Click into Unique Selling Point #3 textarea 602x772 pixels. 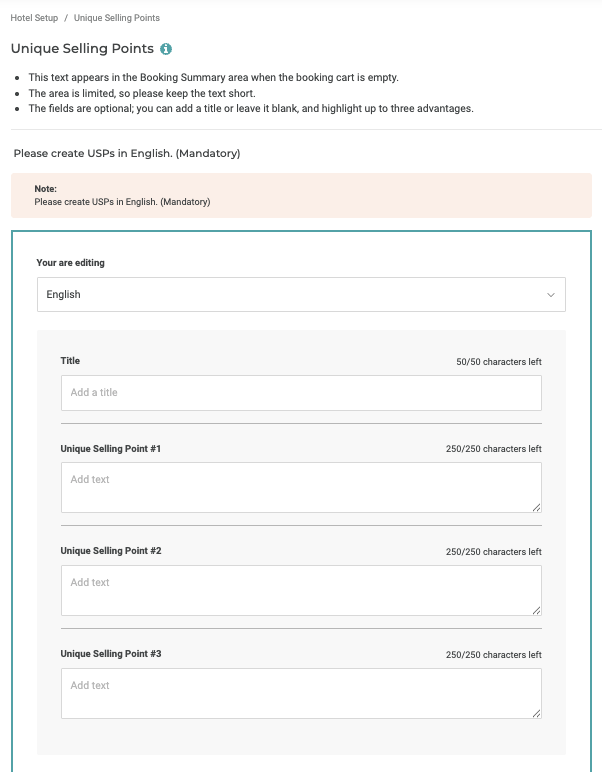301,693
